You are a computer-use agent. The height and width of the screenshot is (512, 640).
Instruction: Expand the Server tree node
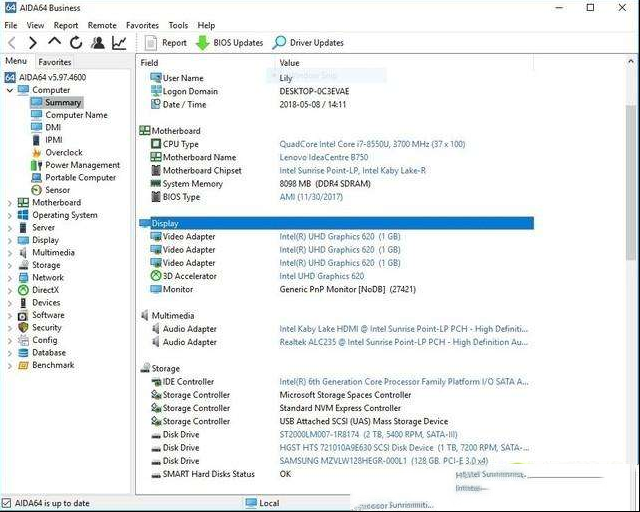[x=10, y=228]
